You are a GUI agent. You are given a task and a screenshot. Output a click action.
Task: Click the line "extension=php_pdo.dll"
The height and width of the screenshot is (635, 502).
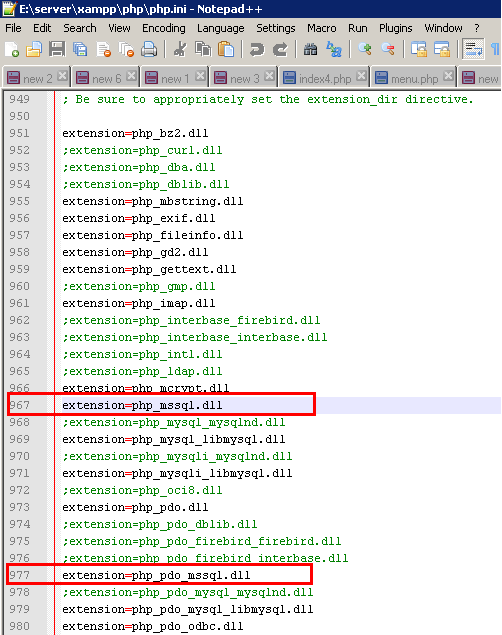point(135,507)
